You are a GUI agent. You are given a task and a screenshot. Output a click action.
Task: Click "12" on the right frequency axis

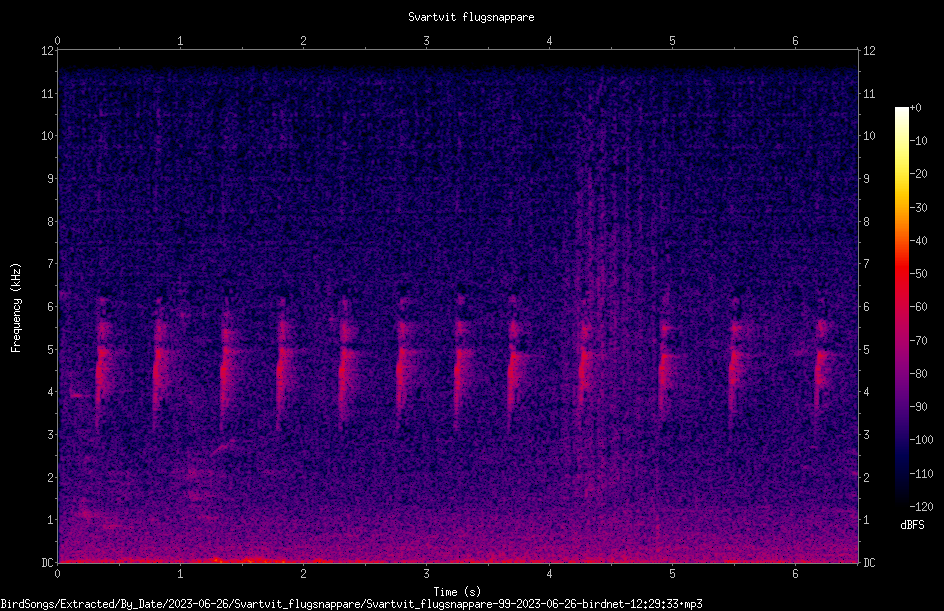(x=869, y=51)
